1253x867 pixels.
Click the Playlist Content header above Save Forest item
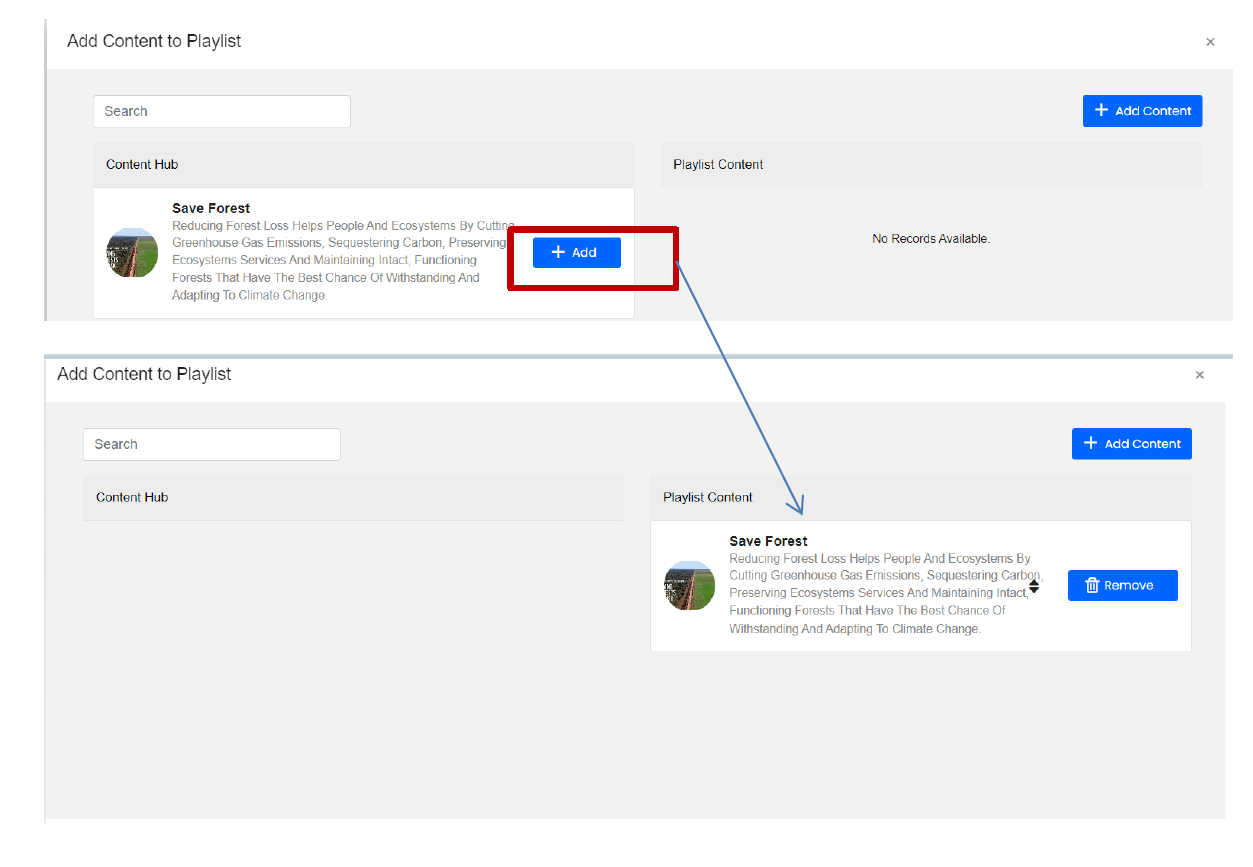coord(708,498)
